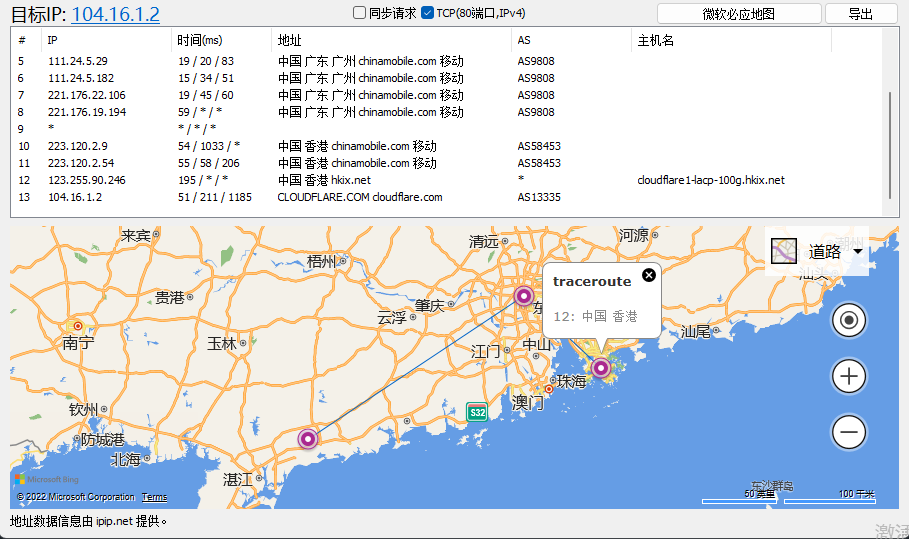Select the Guangzhou traceroute pin on map
This screenshot has width=909, height=539.
(523, 296)
